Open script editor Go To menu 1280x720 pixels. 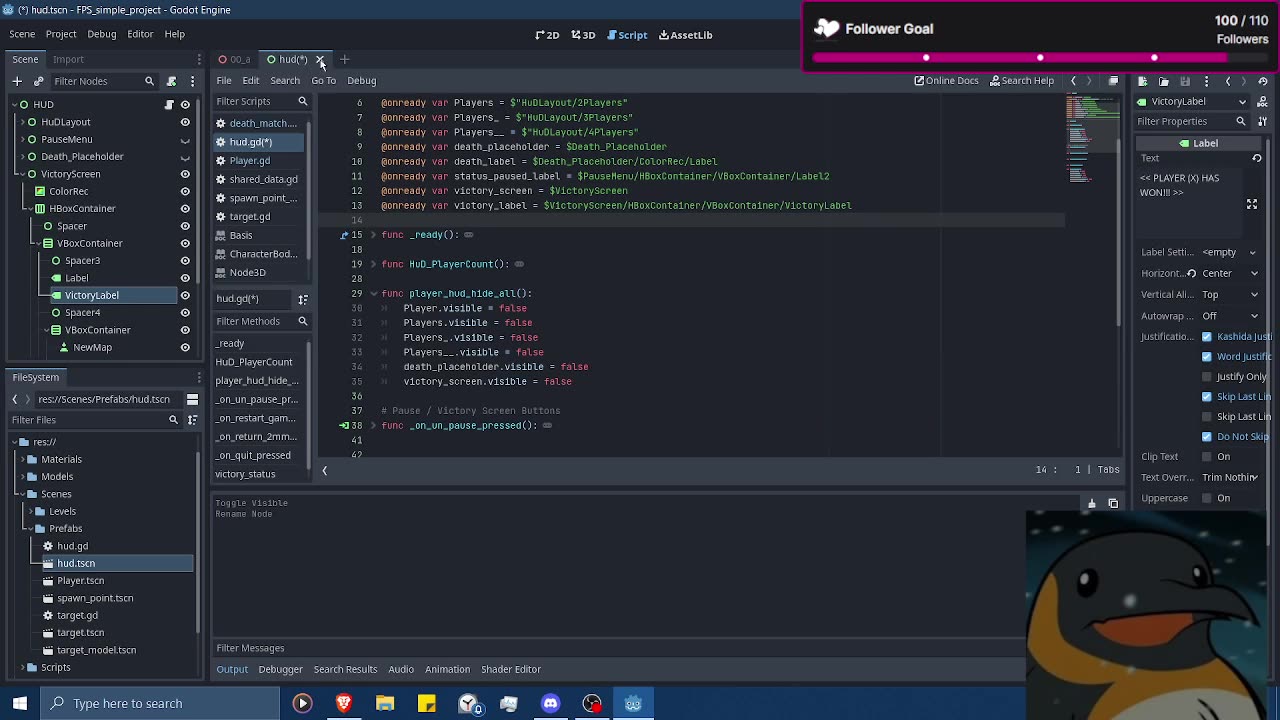click(323, 81)
